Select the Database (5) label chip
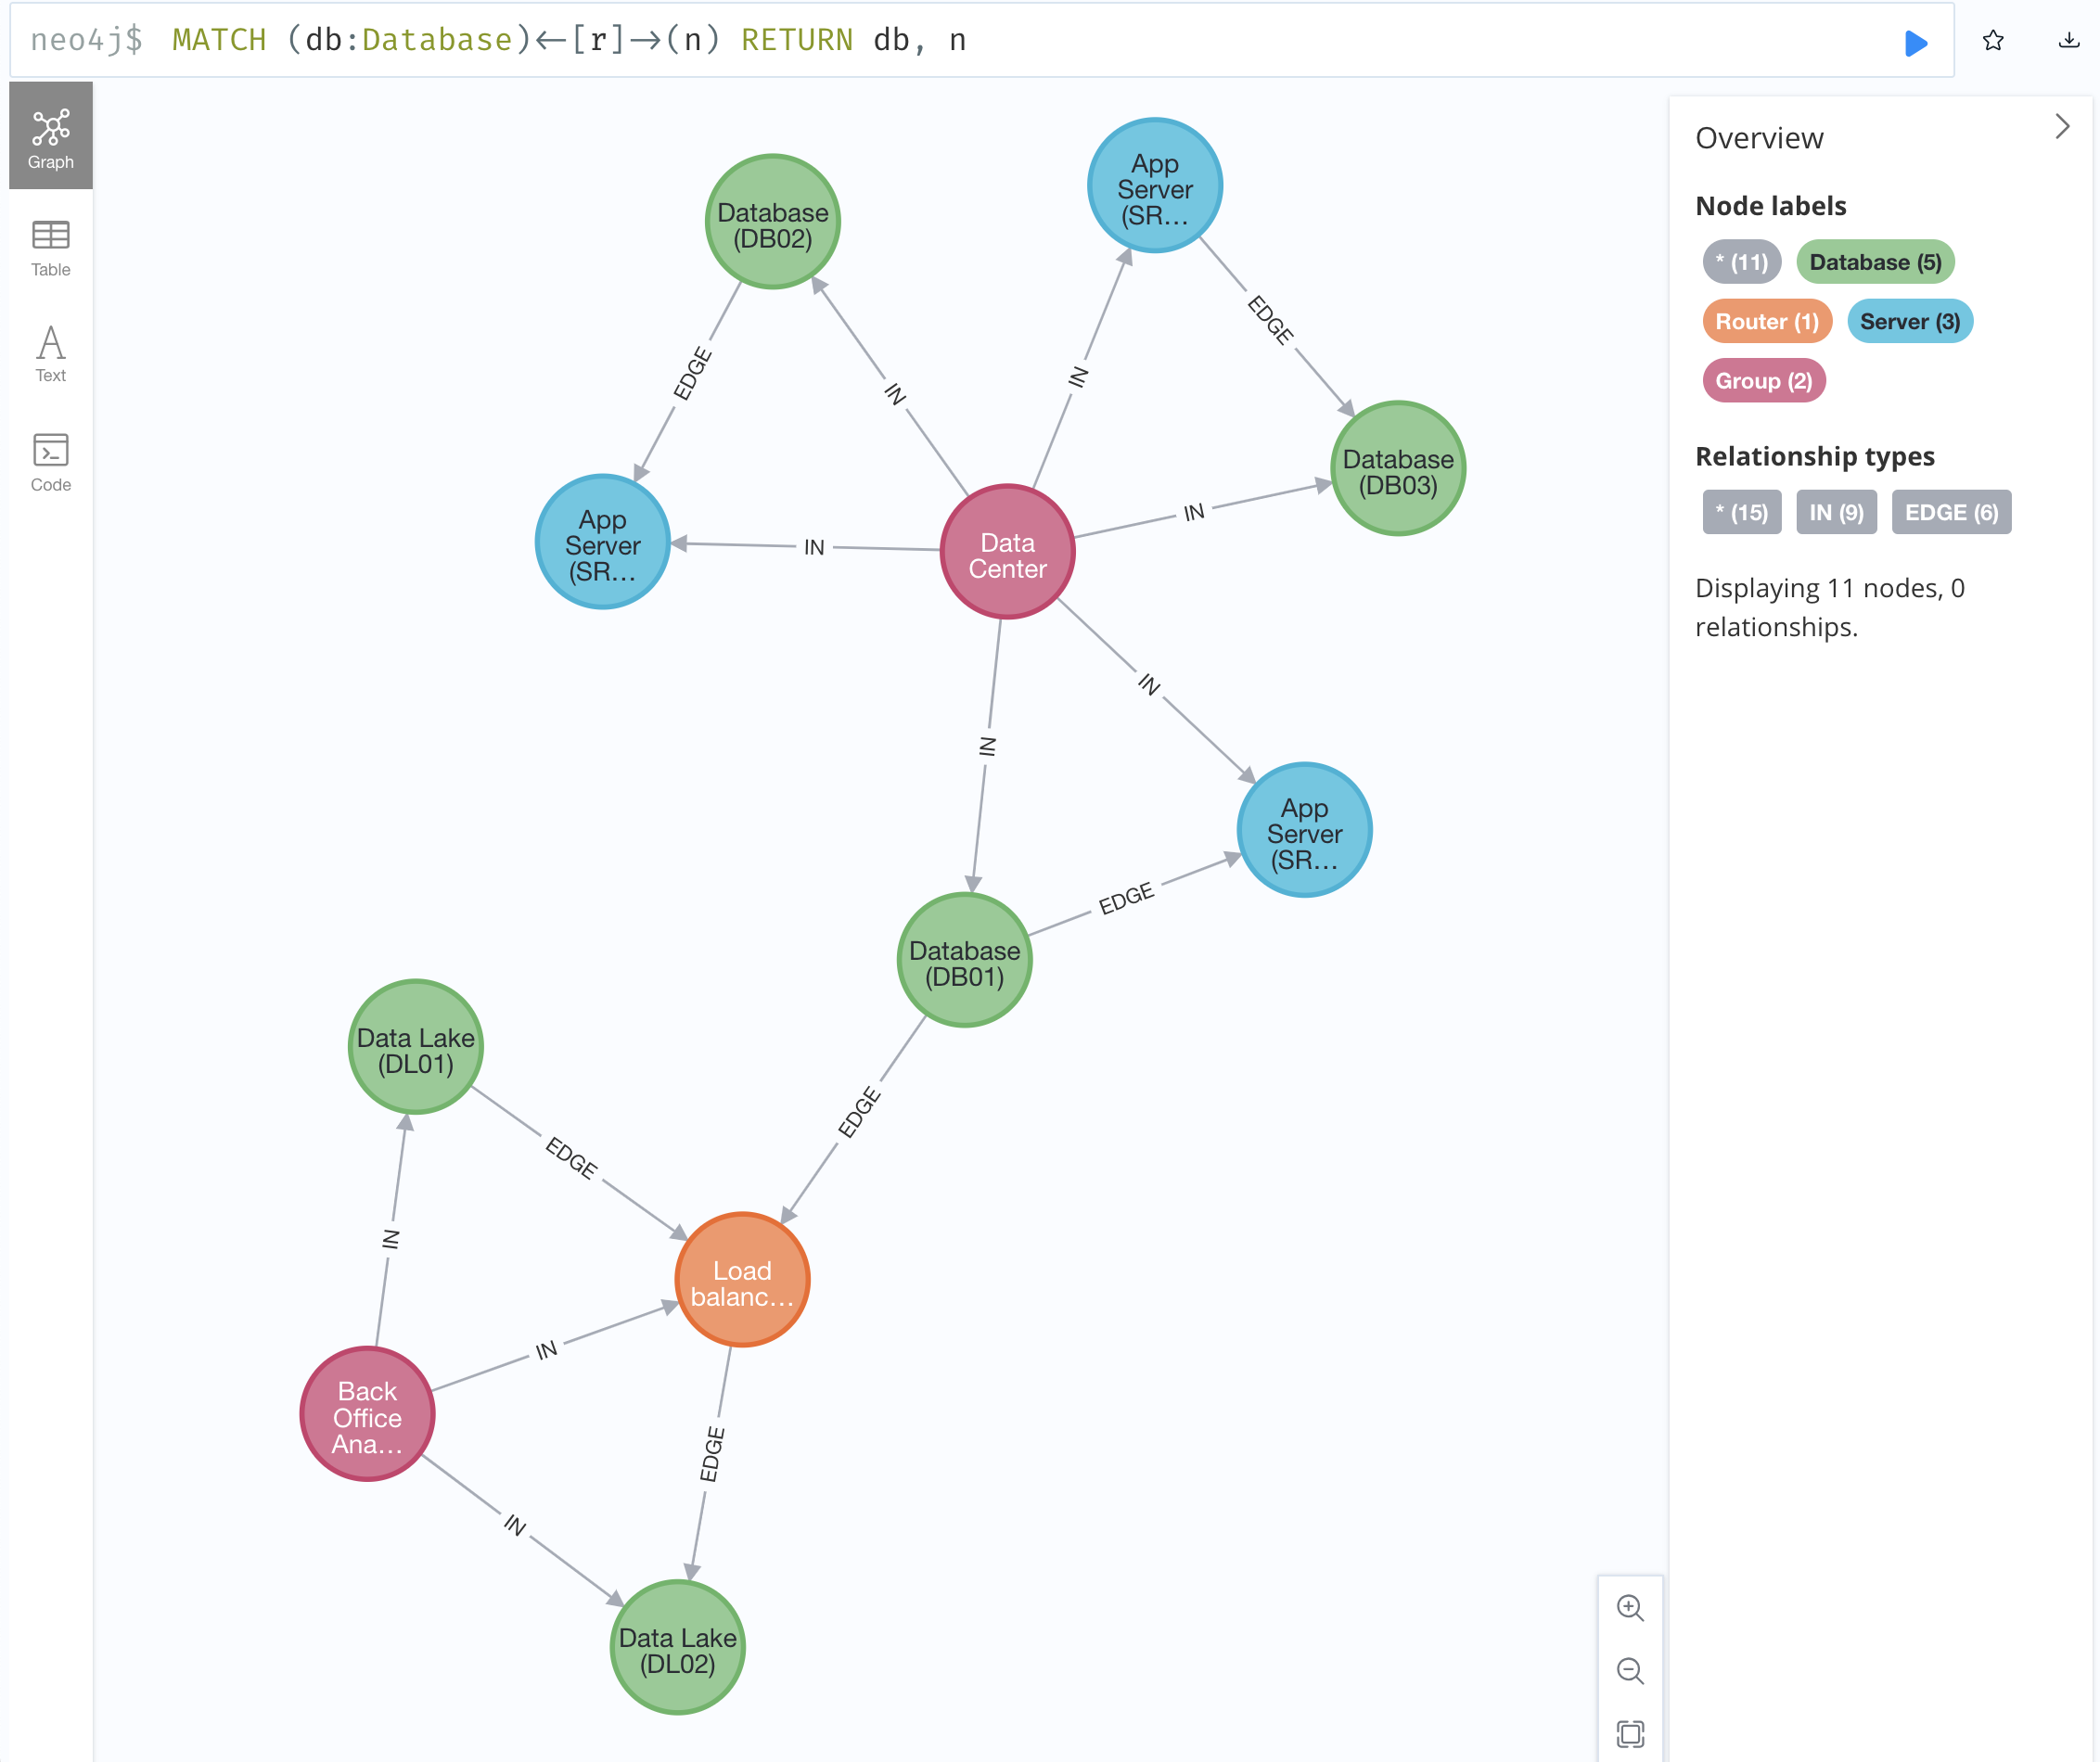Image resolution: width=2100 pixels, height=1762 pixels. click(x=1874, y=262)
